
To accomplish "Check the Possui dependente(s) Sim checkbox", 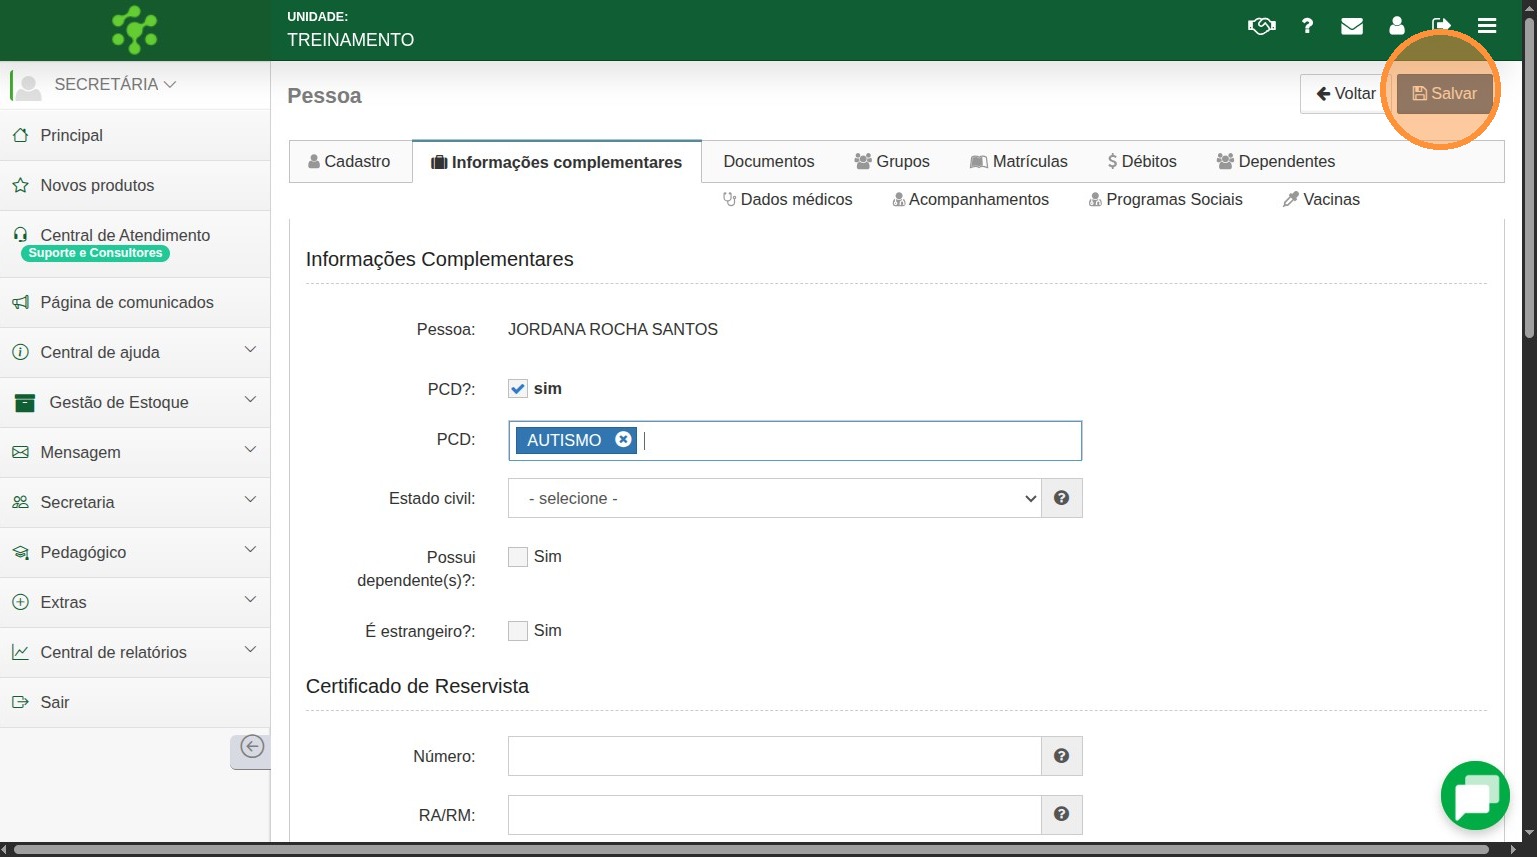I will coord(518,557).
